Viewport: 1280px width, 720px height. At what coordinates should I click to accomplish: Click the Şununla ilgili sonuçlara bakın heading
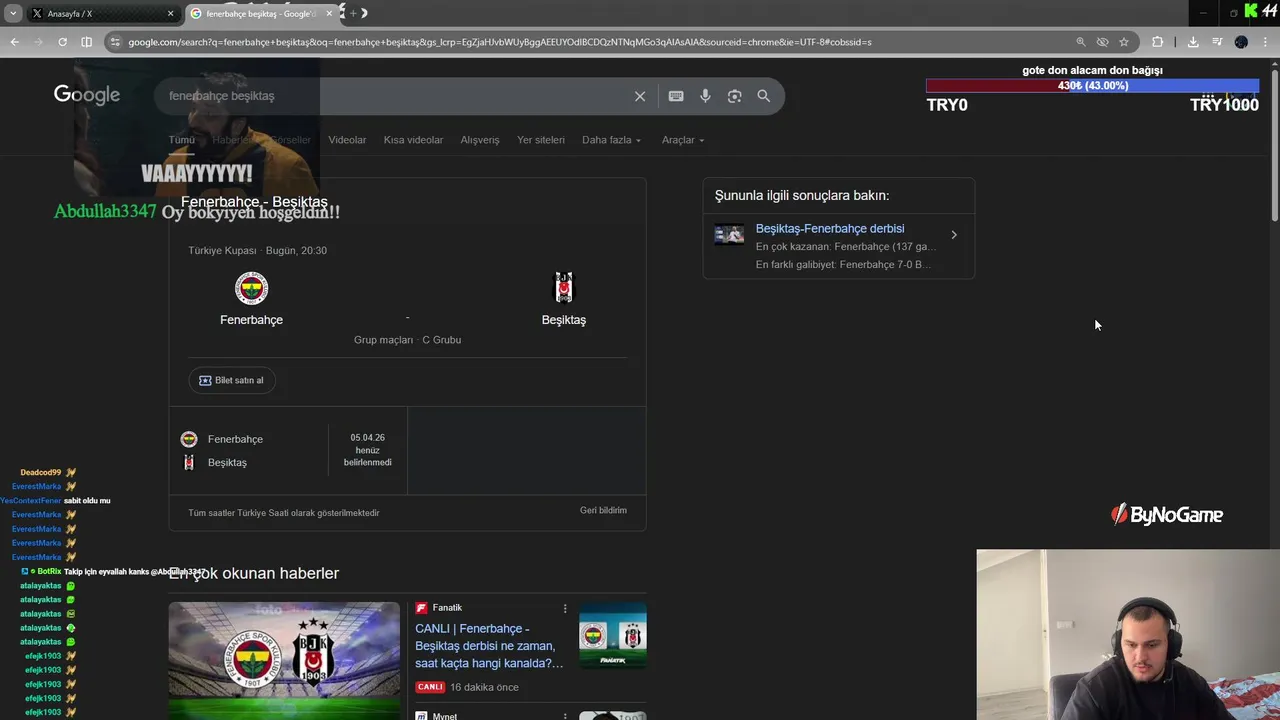[802, 196]
